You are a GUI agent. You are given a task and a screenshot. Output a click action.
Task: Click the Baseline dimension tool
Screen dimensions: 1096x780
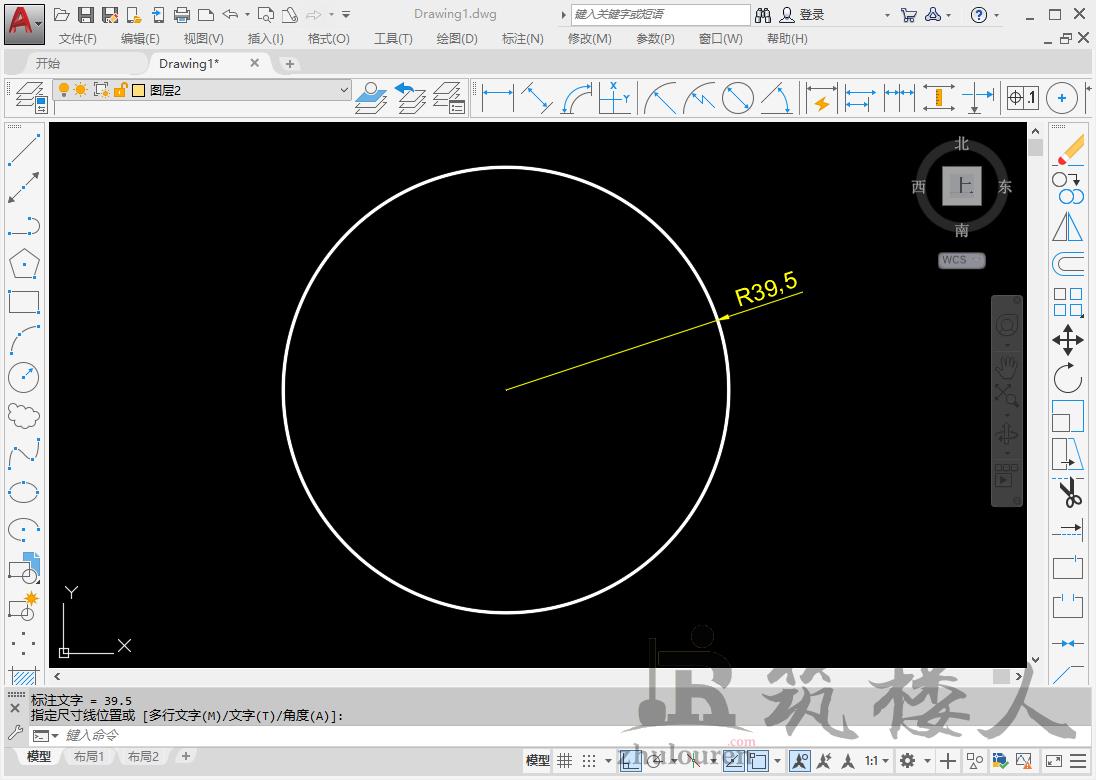[860, 98]
